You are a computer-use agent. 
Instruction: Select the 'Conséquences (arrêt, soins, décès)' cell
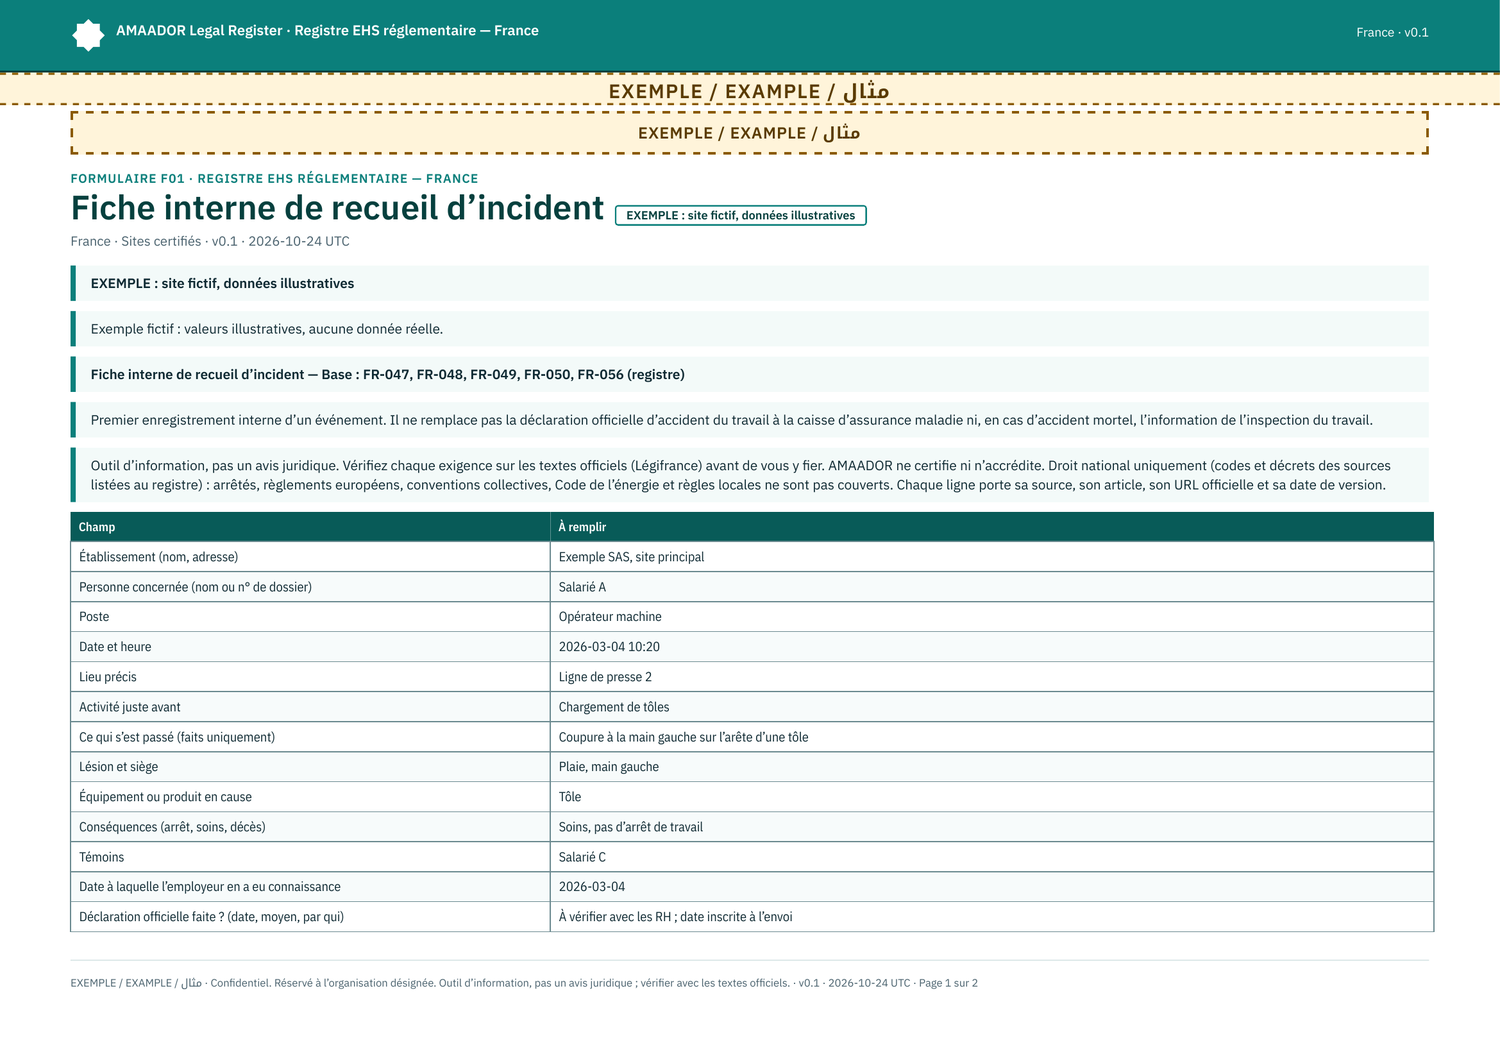pyautogui.click(x=310, y=827)
